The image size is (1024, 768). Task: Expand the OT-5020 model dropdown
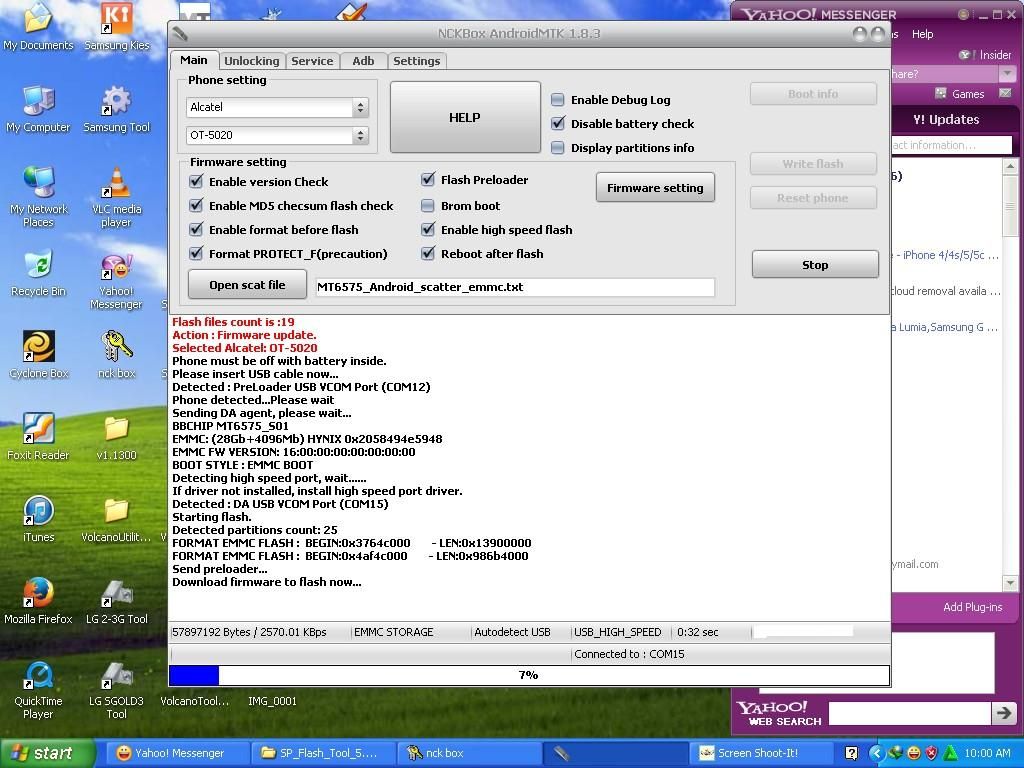(x=360, y=135)
